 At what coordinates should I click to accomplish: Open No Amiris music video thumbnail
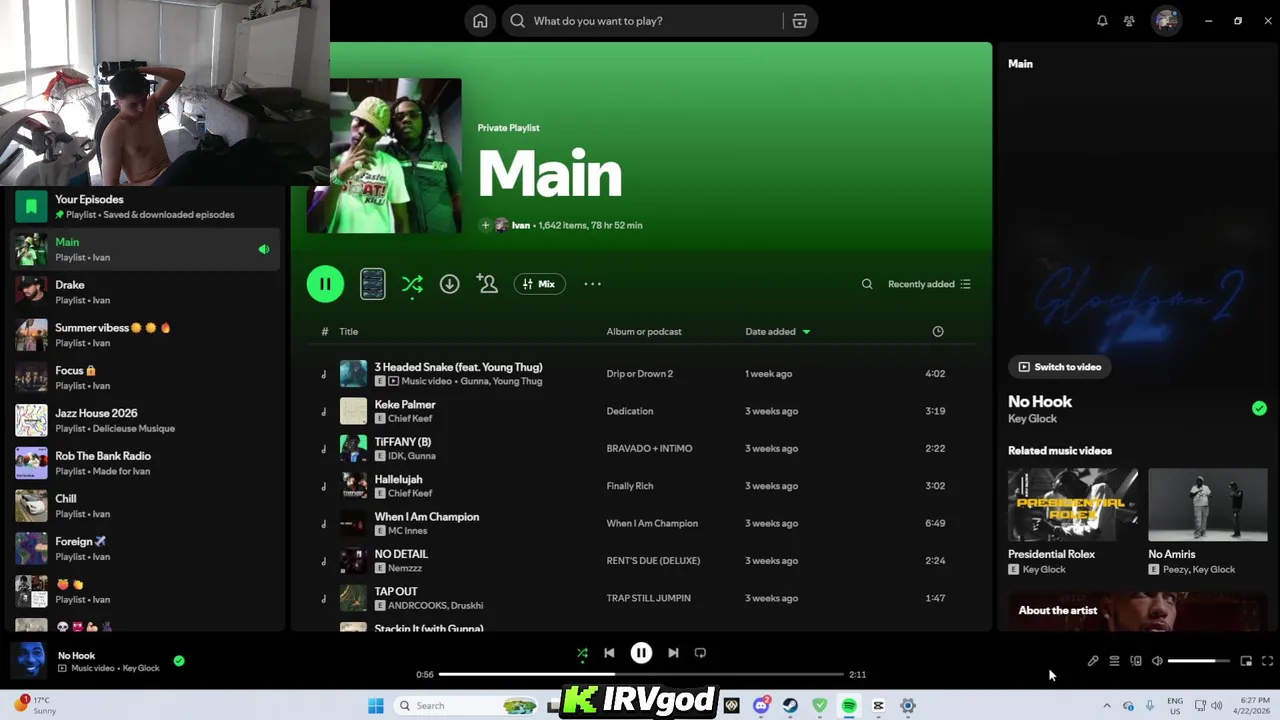(1208, 505)
